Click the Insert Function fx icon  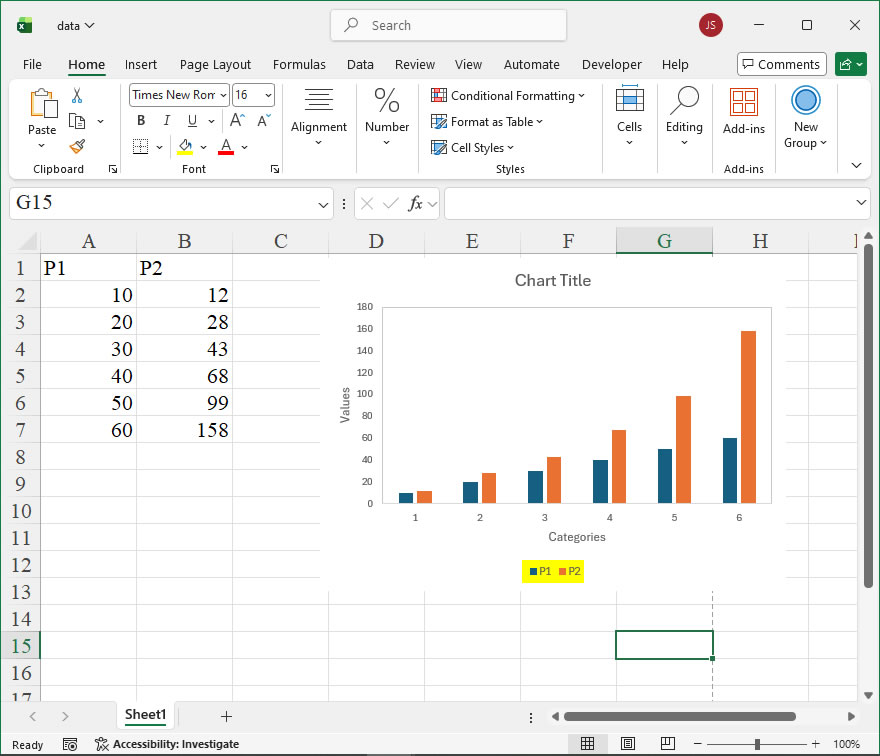point(415,203)
